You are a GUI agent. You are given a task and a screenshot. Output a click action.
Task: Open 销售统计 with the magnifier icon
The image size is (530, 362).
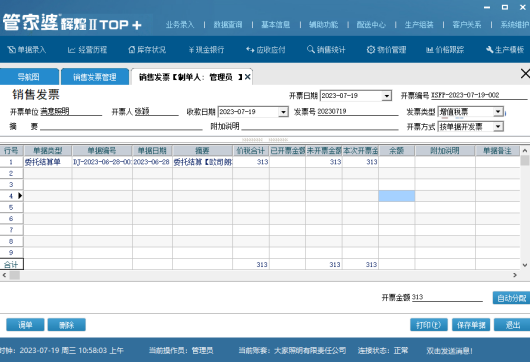pos(326,50)
